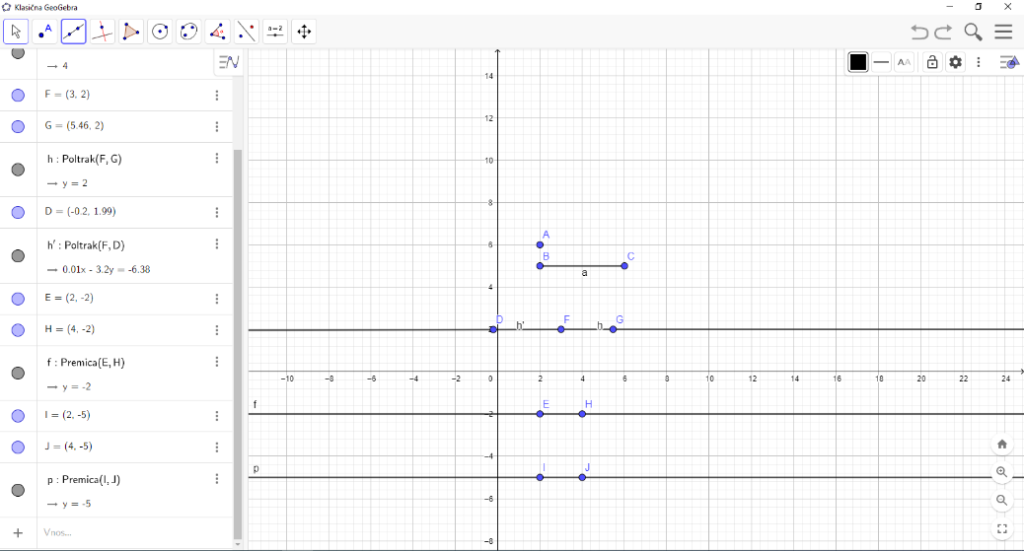
Task: Open options menu for h' : Poltrak(F, D)
Action: coord(217,244)
